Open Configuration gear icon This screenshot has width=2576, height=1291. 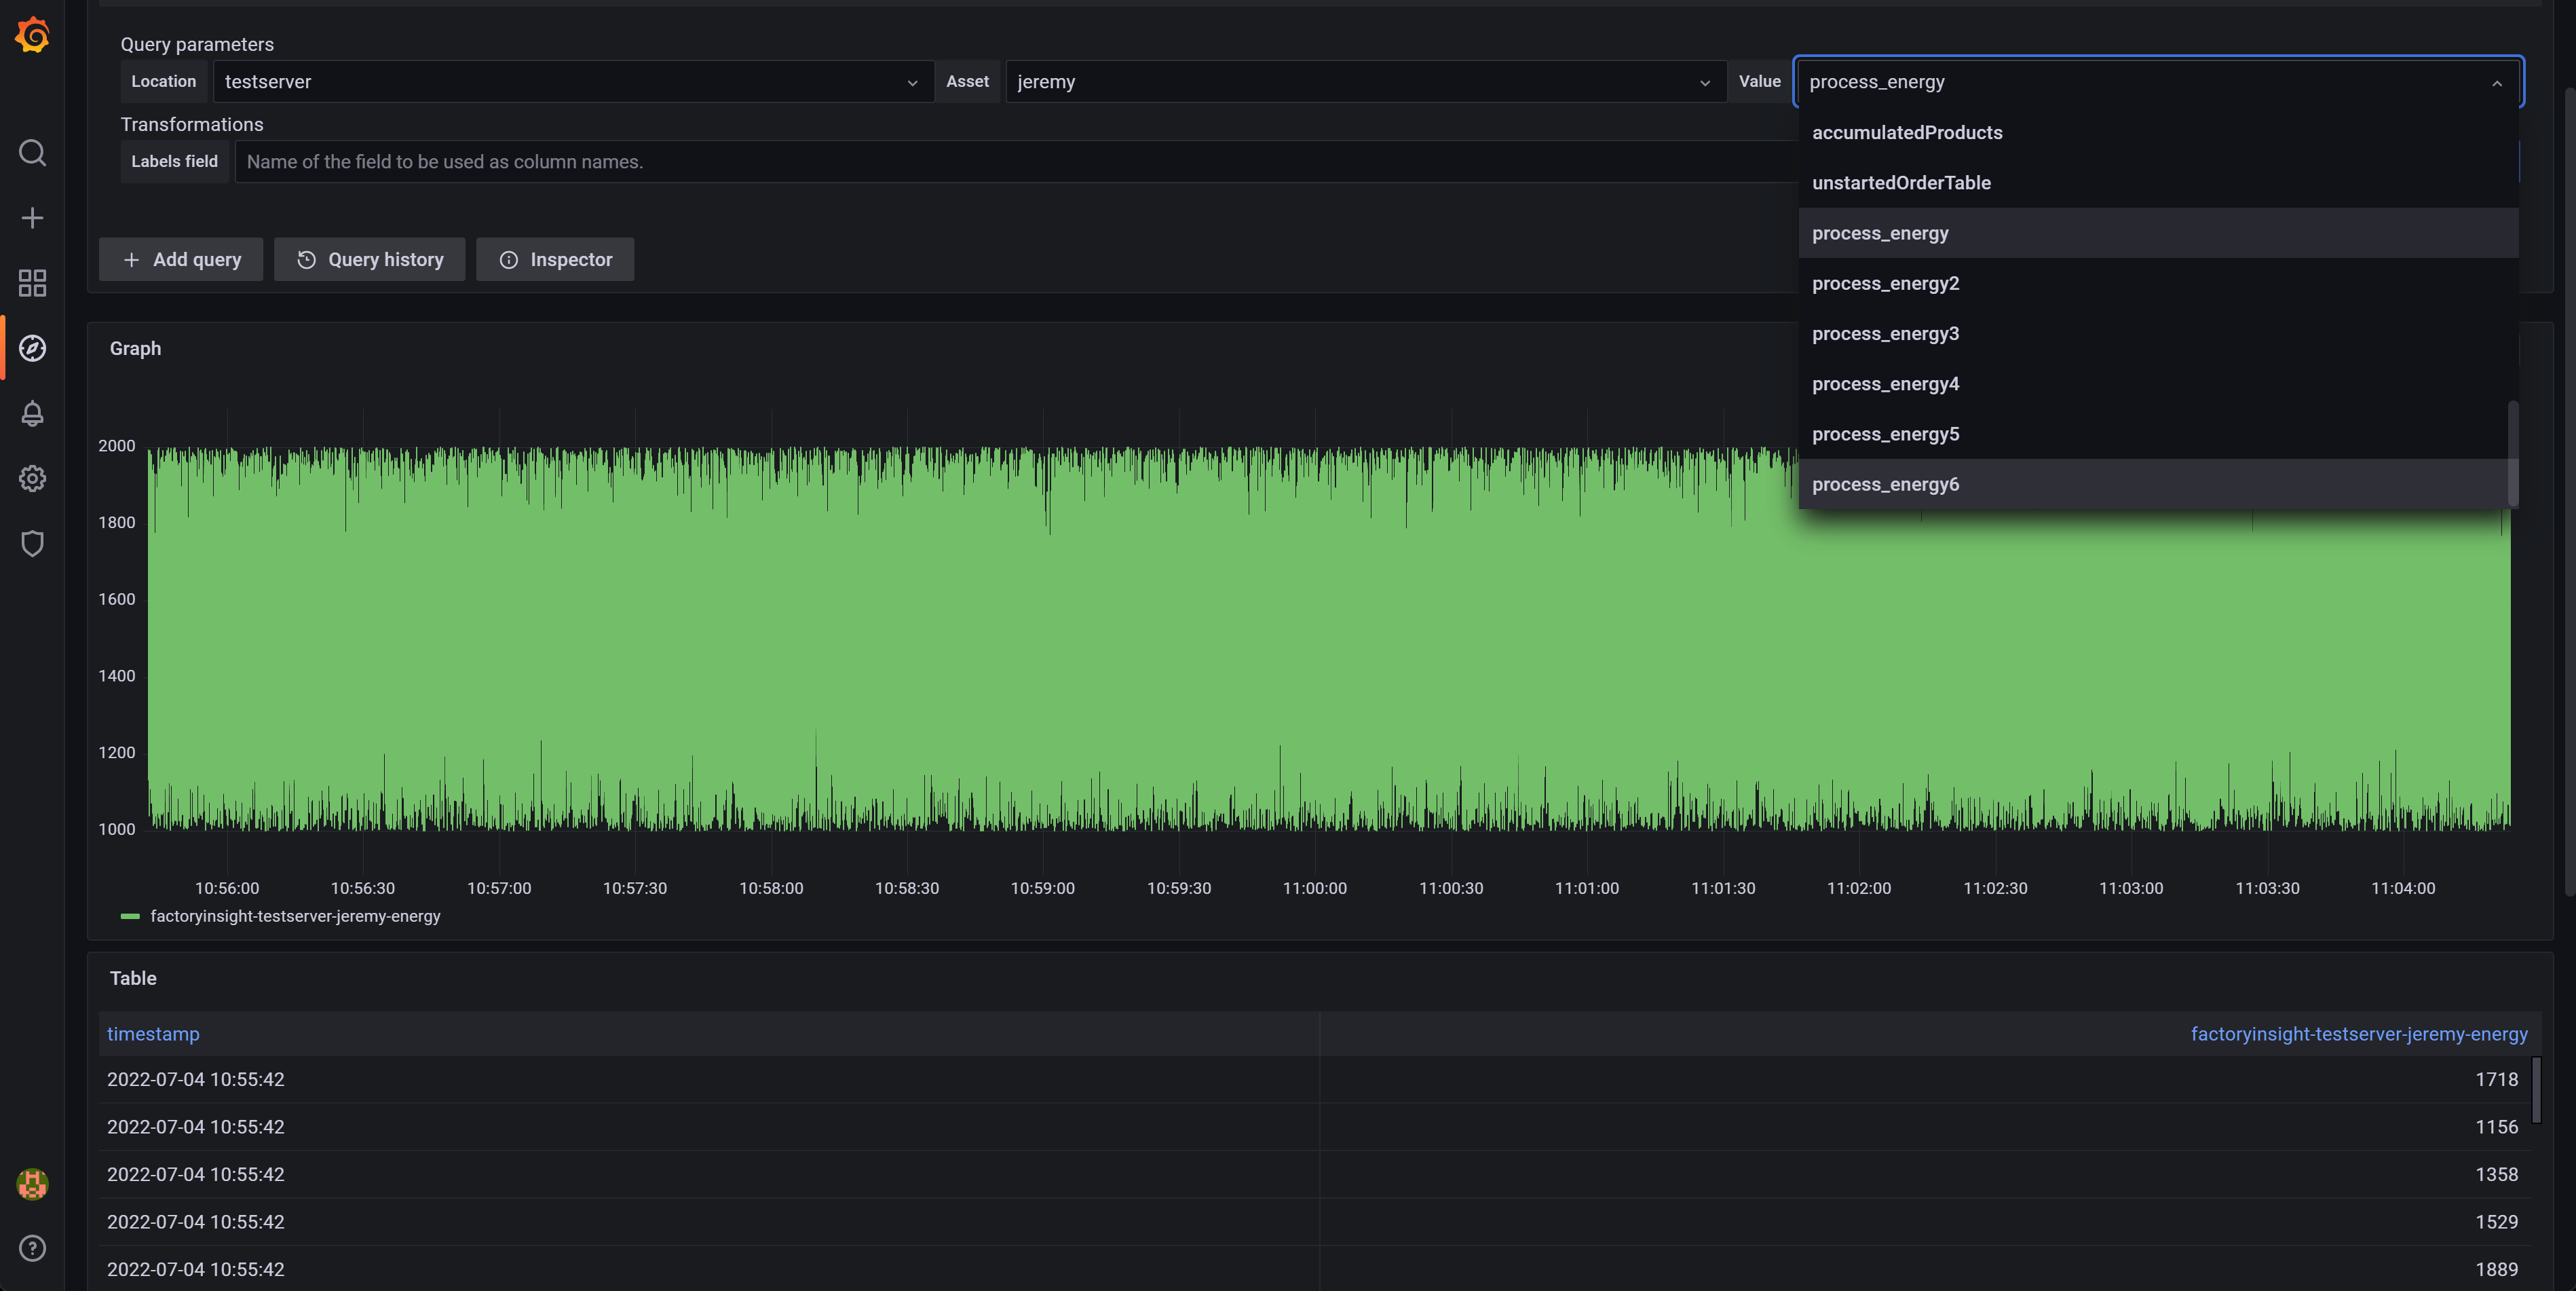(x=32, y=478)
